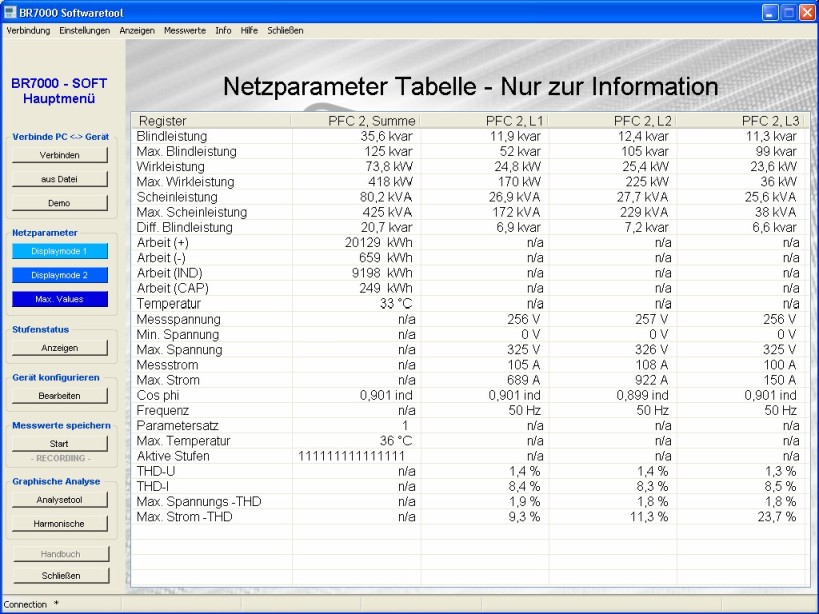Click the BR7000 Softwaretool title bar icon
The height and width of the screenshot is (614, 819).
point(10,12)
